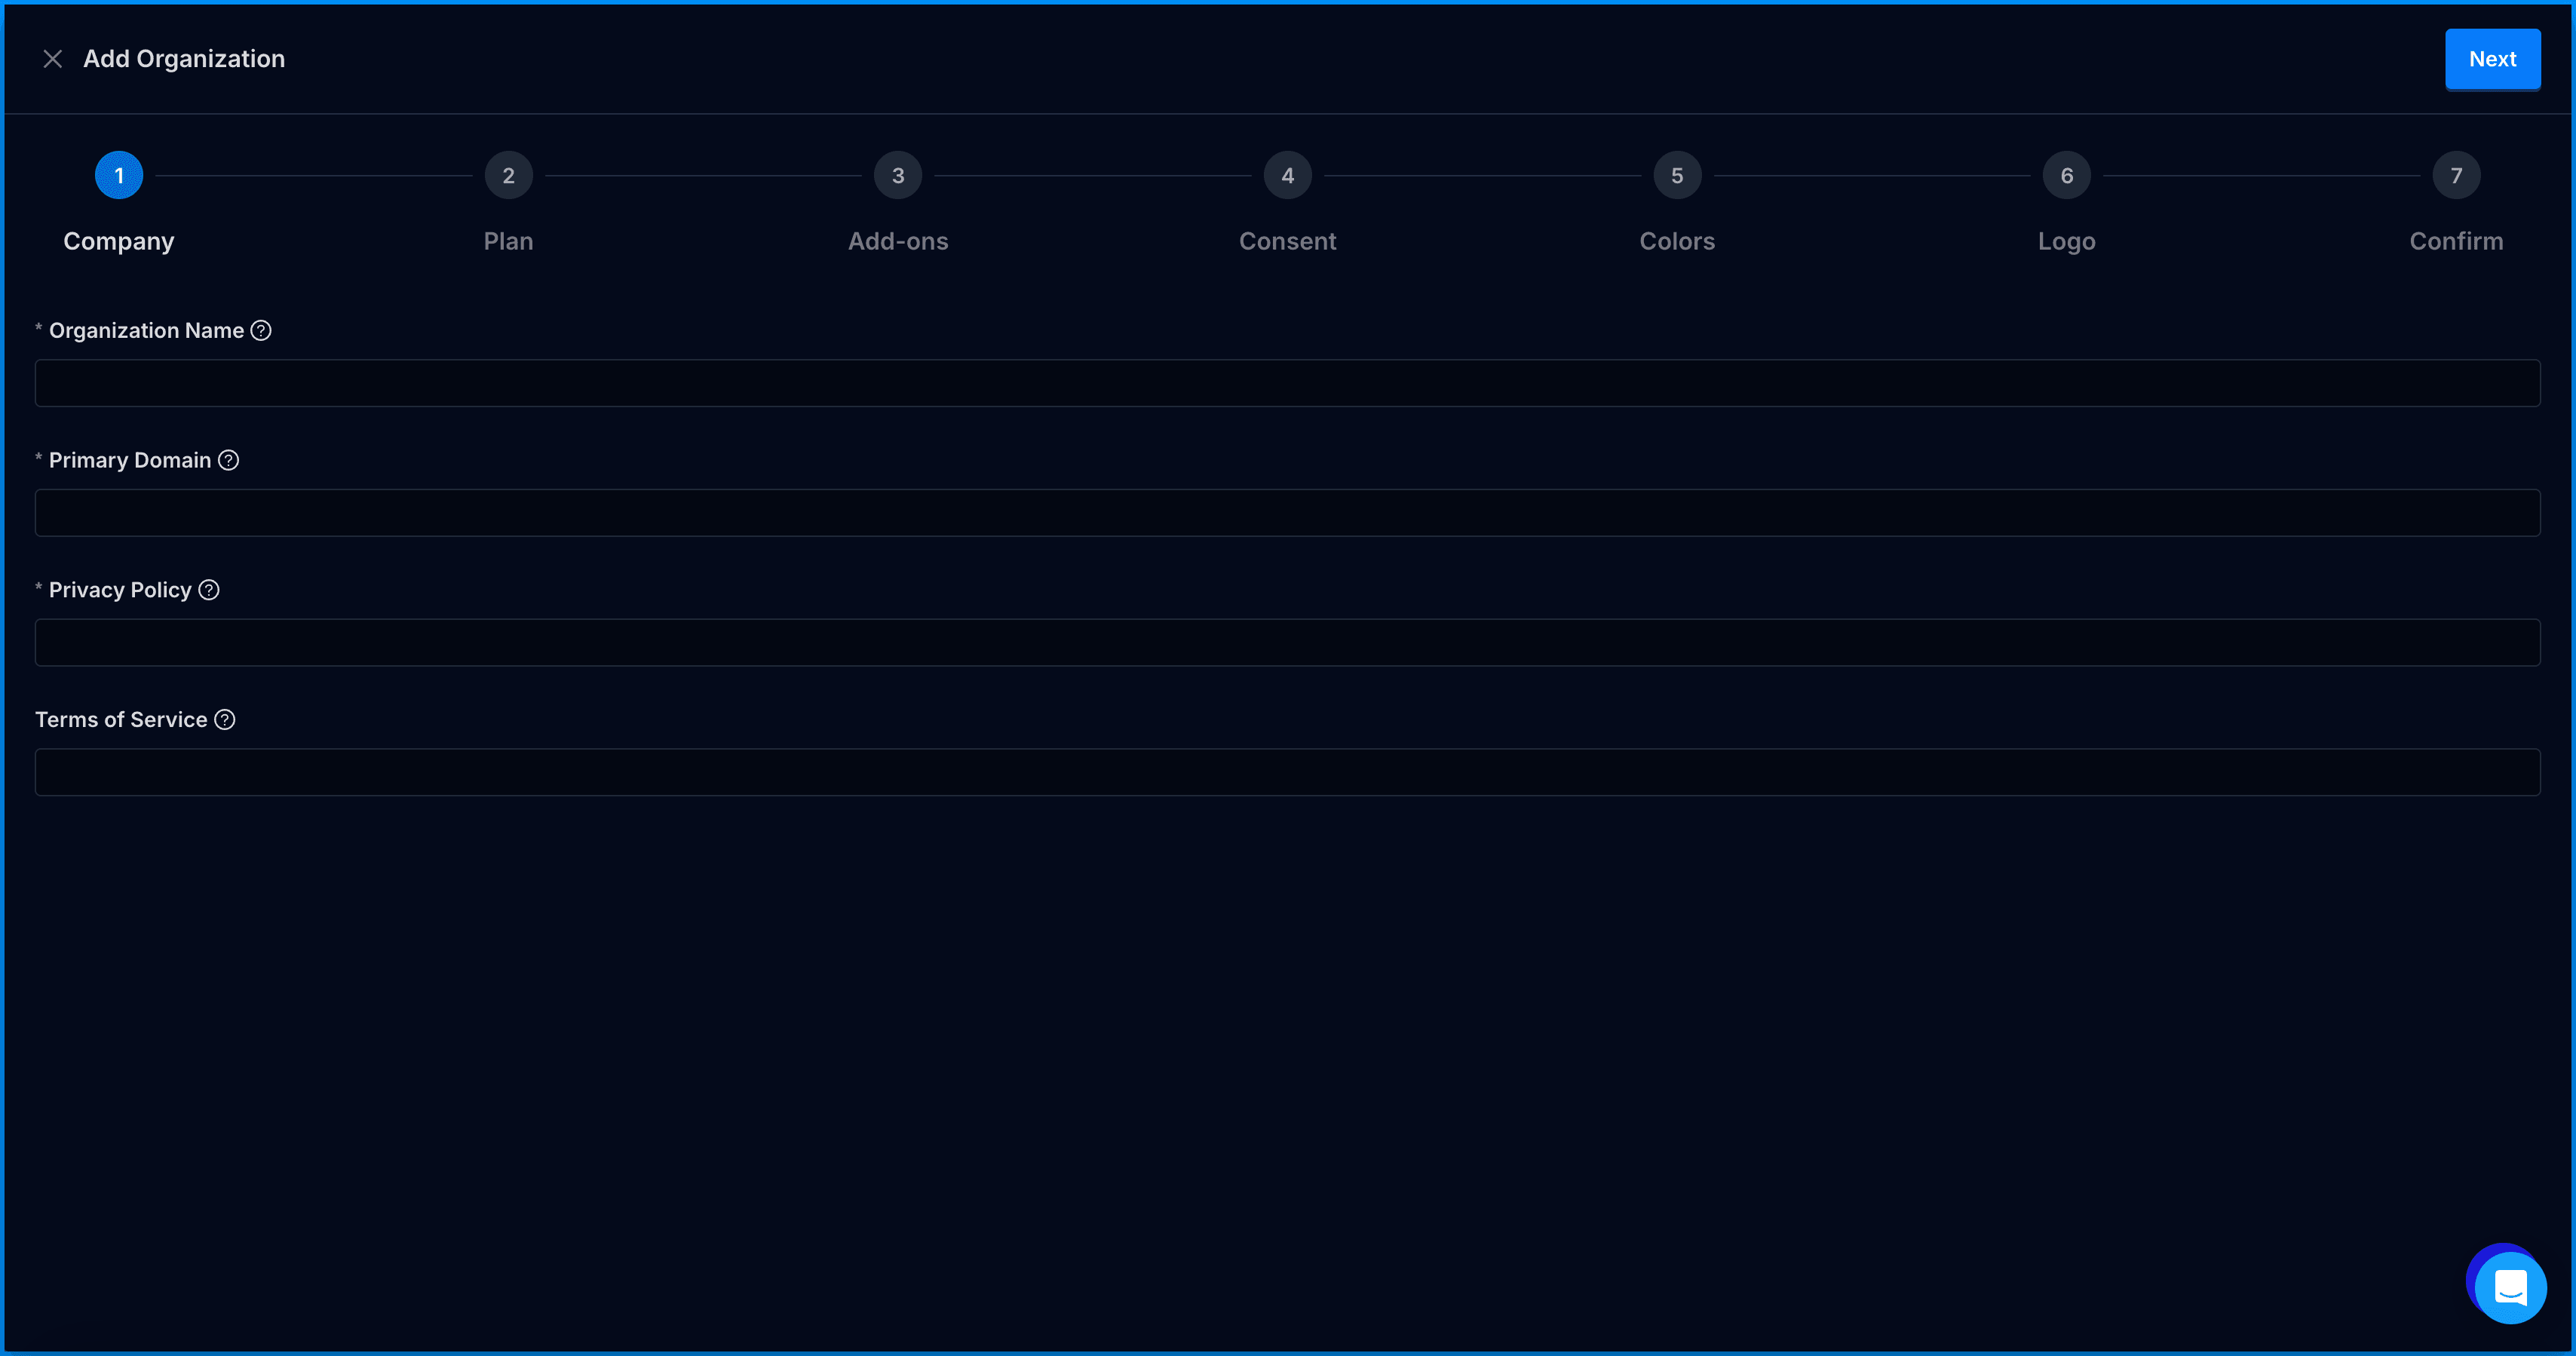Focus the Organization Name input field

tap(1287, 383)
